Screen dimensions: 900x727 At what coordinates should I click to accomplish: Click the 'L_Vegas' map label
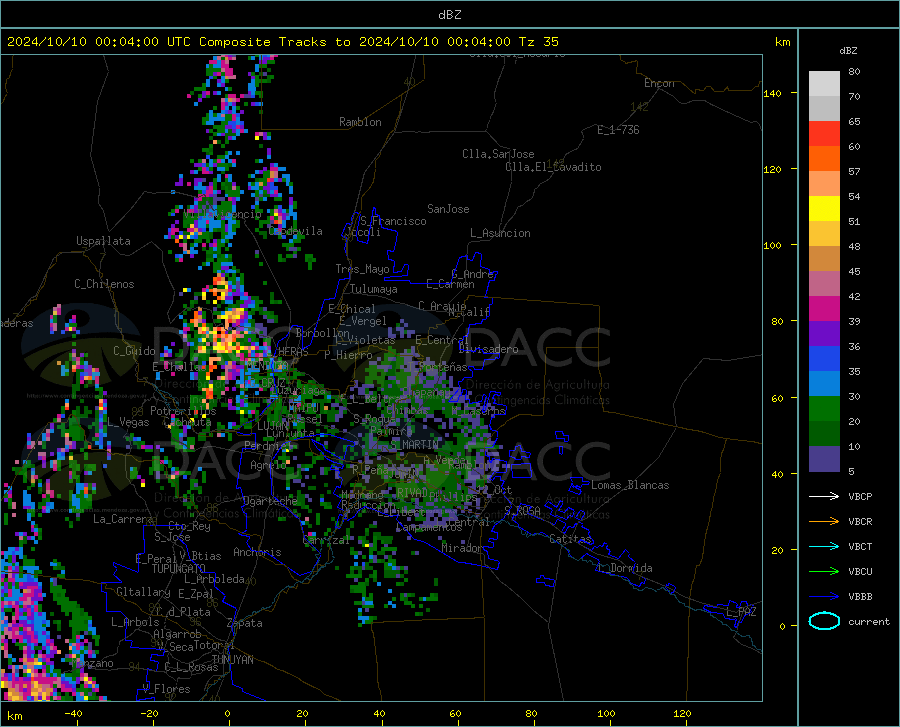point(128,422)
